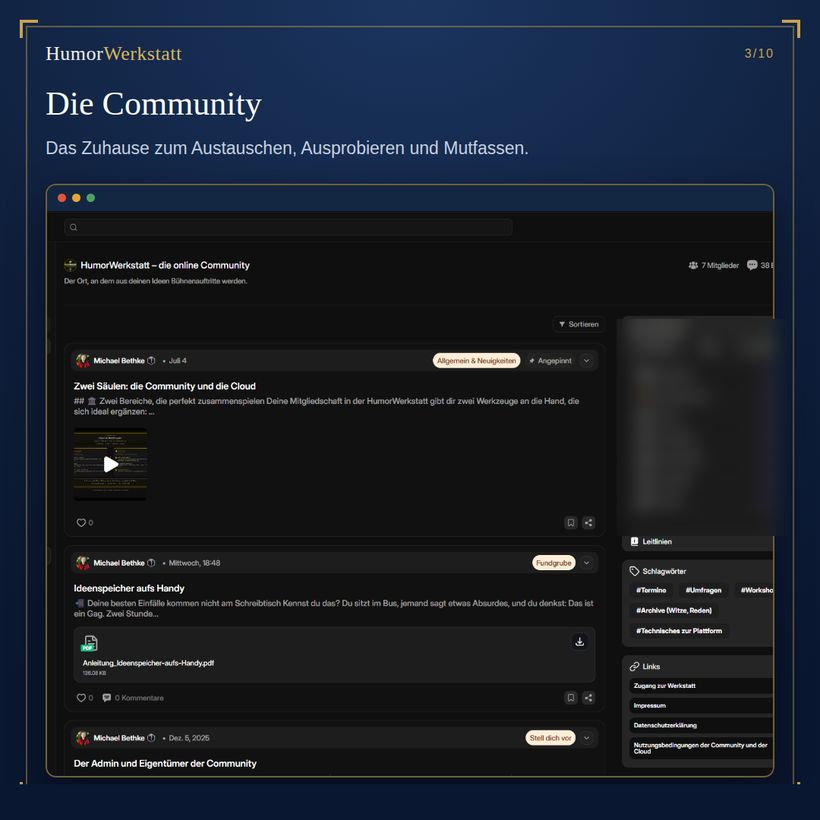
Task: Click the yellow window minimize dot
Action: coord(76,198)
